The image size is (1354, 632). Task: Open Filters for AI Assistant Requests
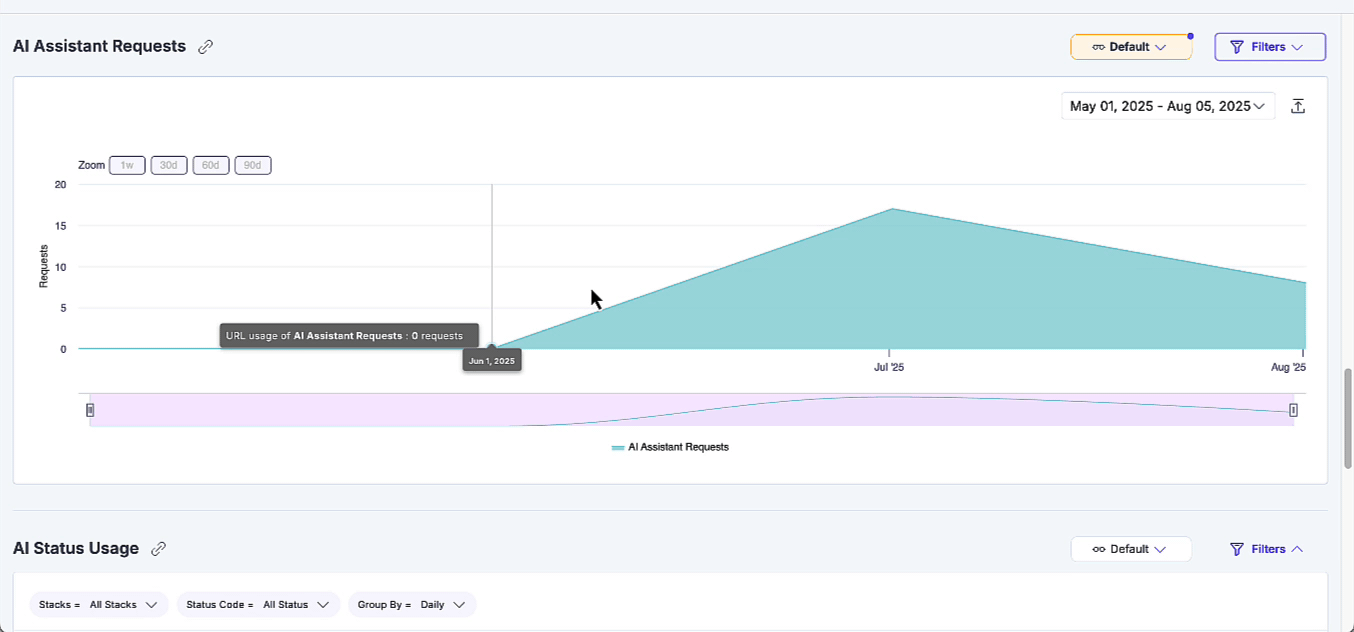1269,47
